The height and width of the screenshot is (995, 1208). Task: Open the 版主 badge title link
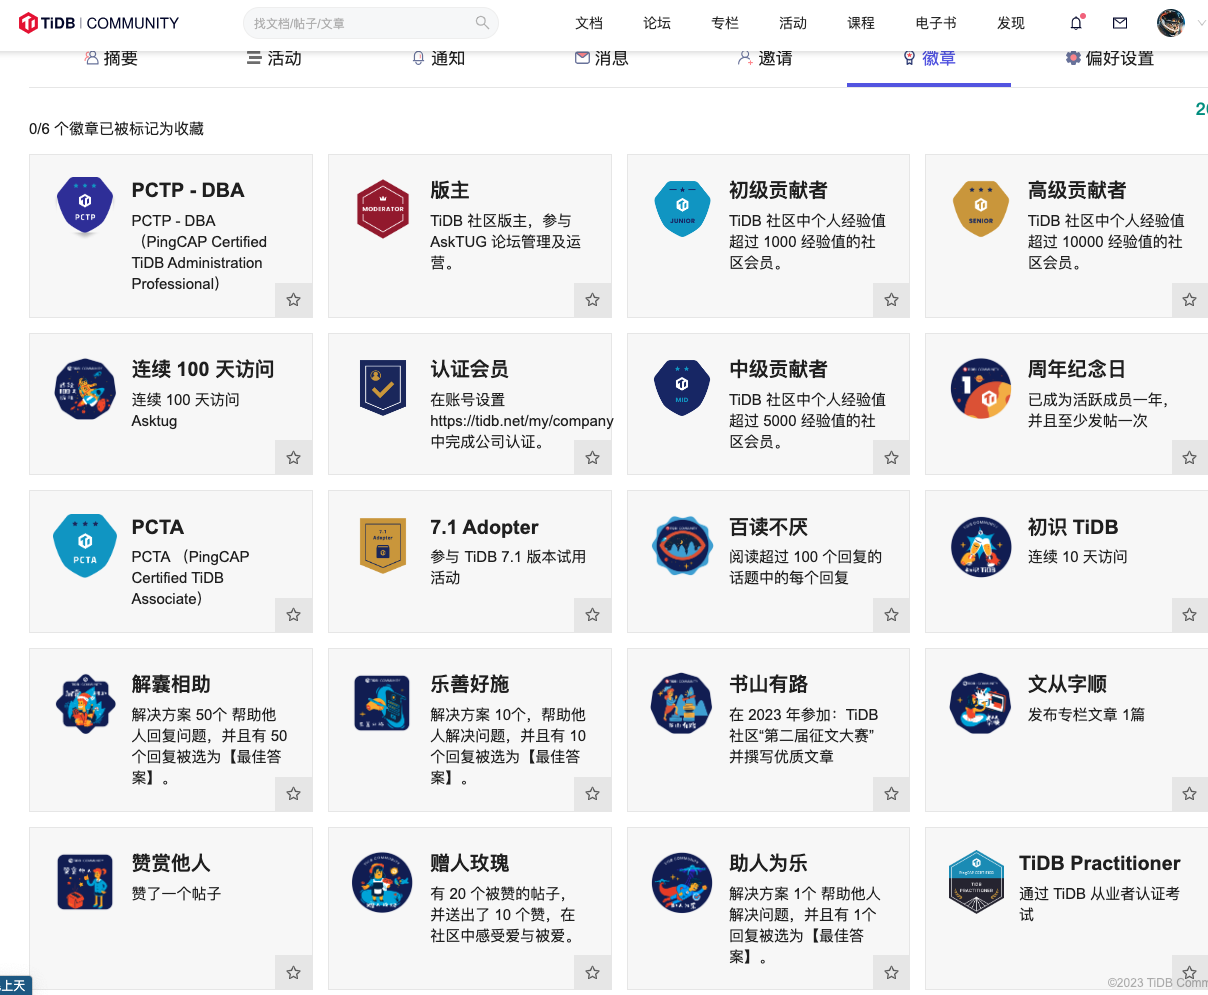450,190
